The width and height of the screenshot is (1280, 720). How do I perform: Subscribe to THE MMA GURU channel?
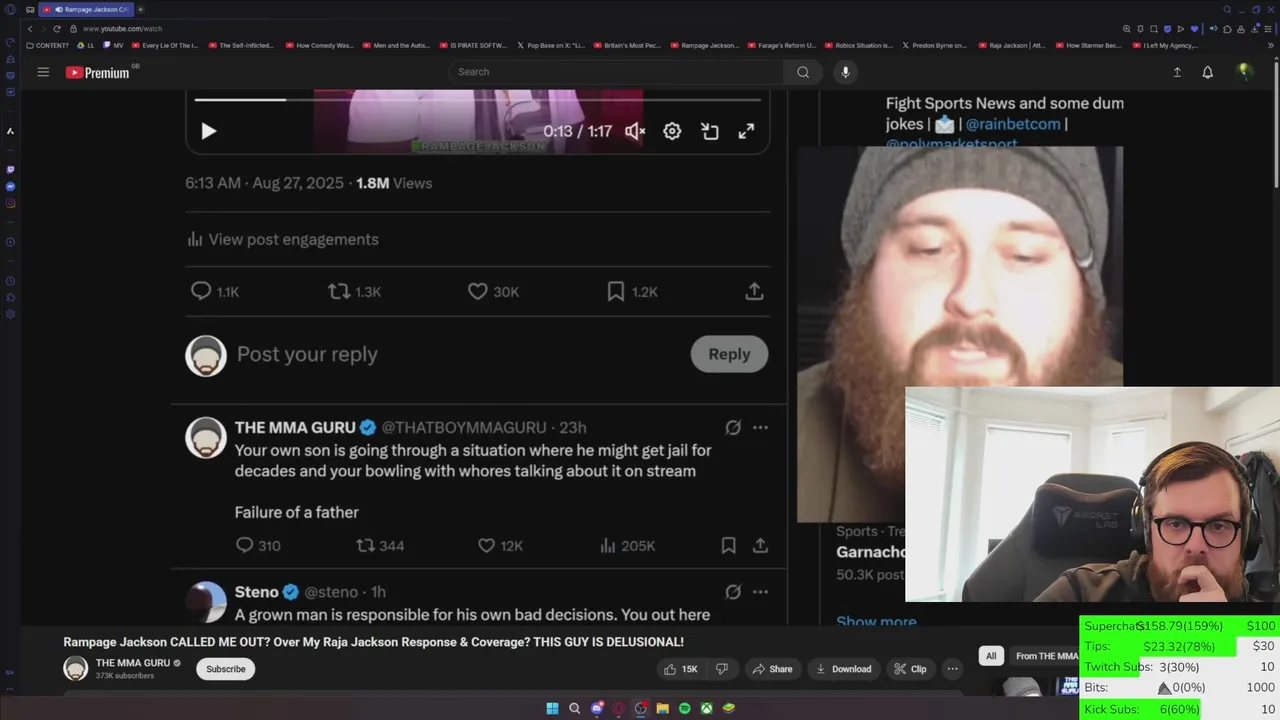[x=226, y=669]
